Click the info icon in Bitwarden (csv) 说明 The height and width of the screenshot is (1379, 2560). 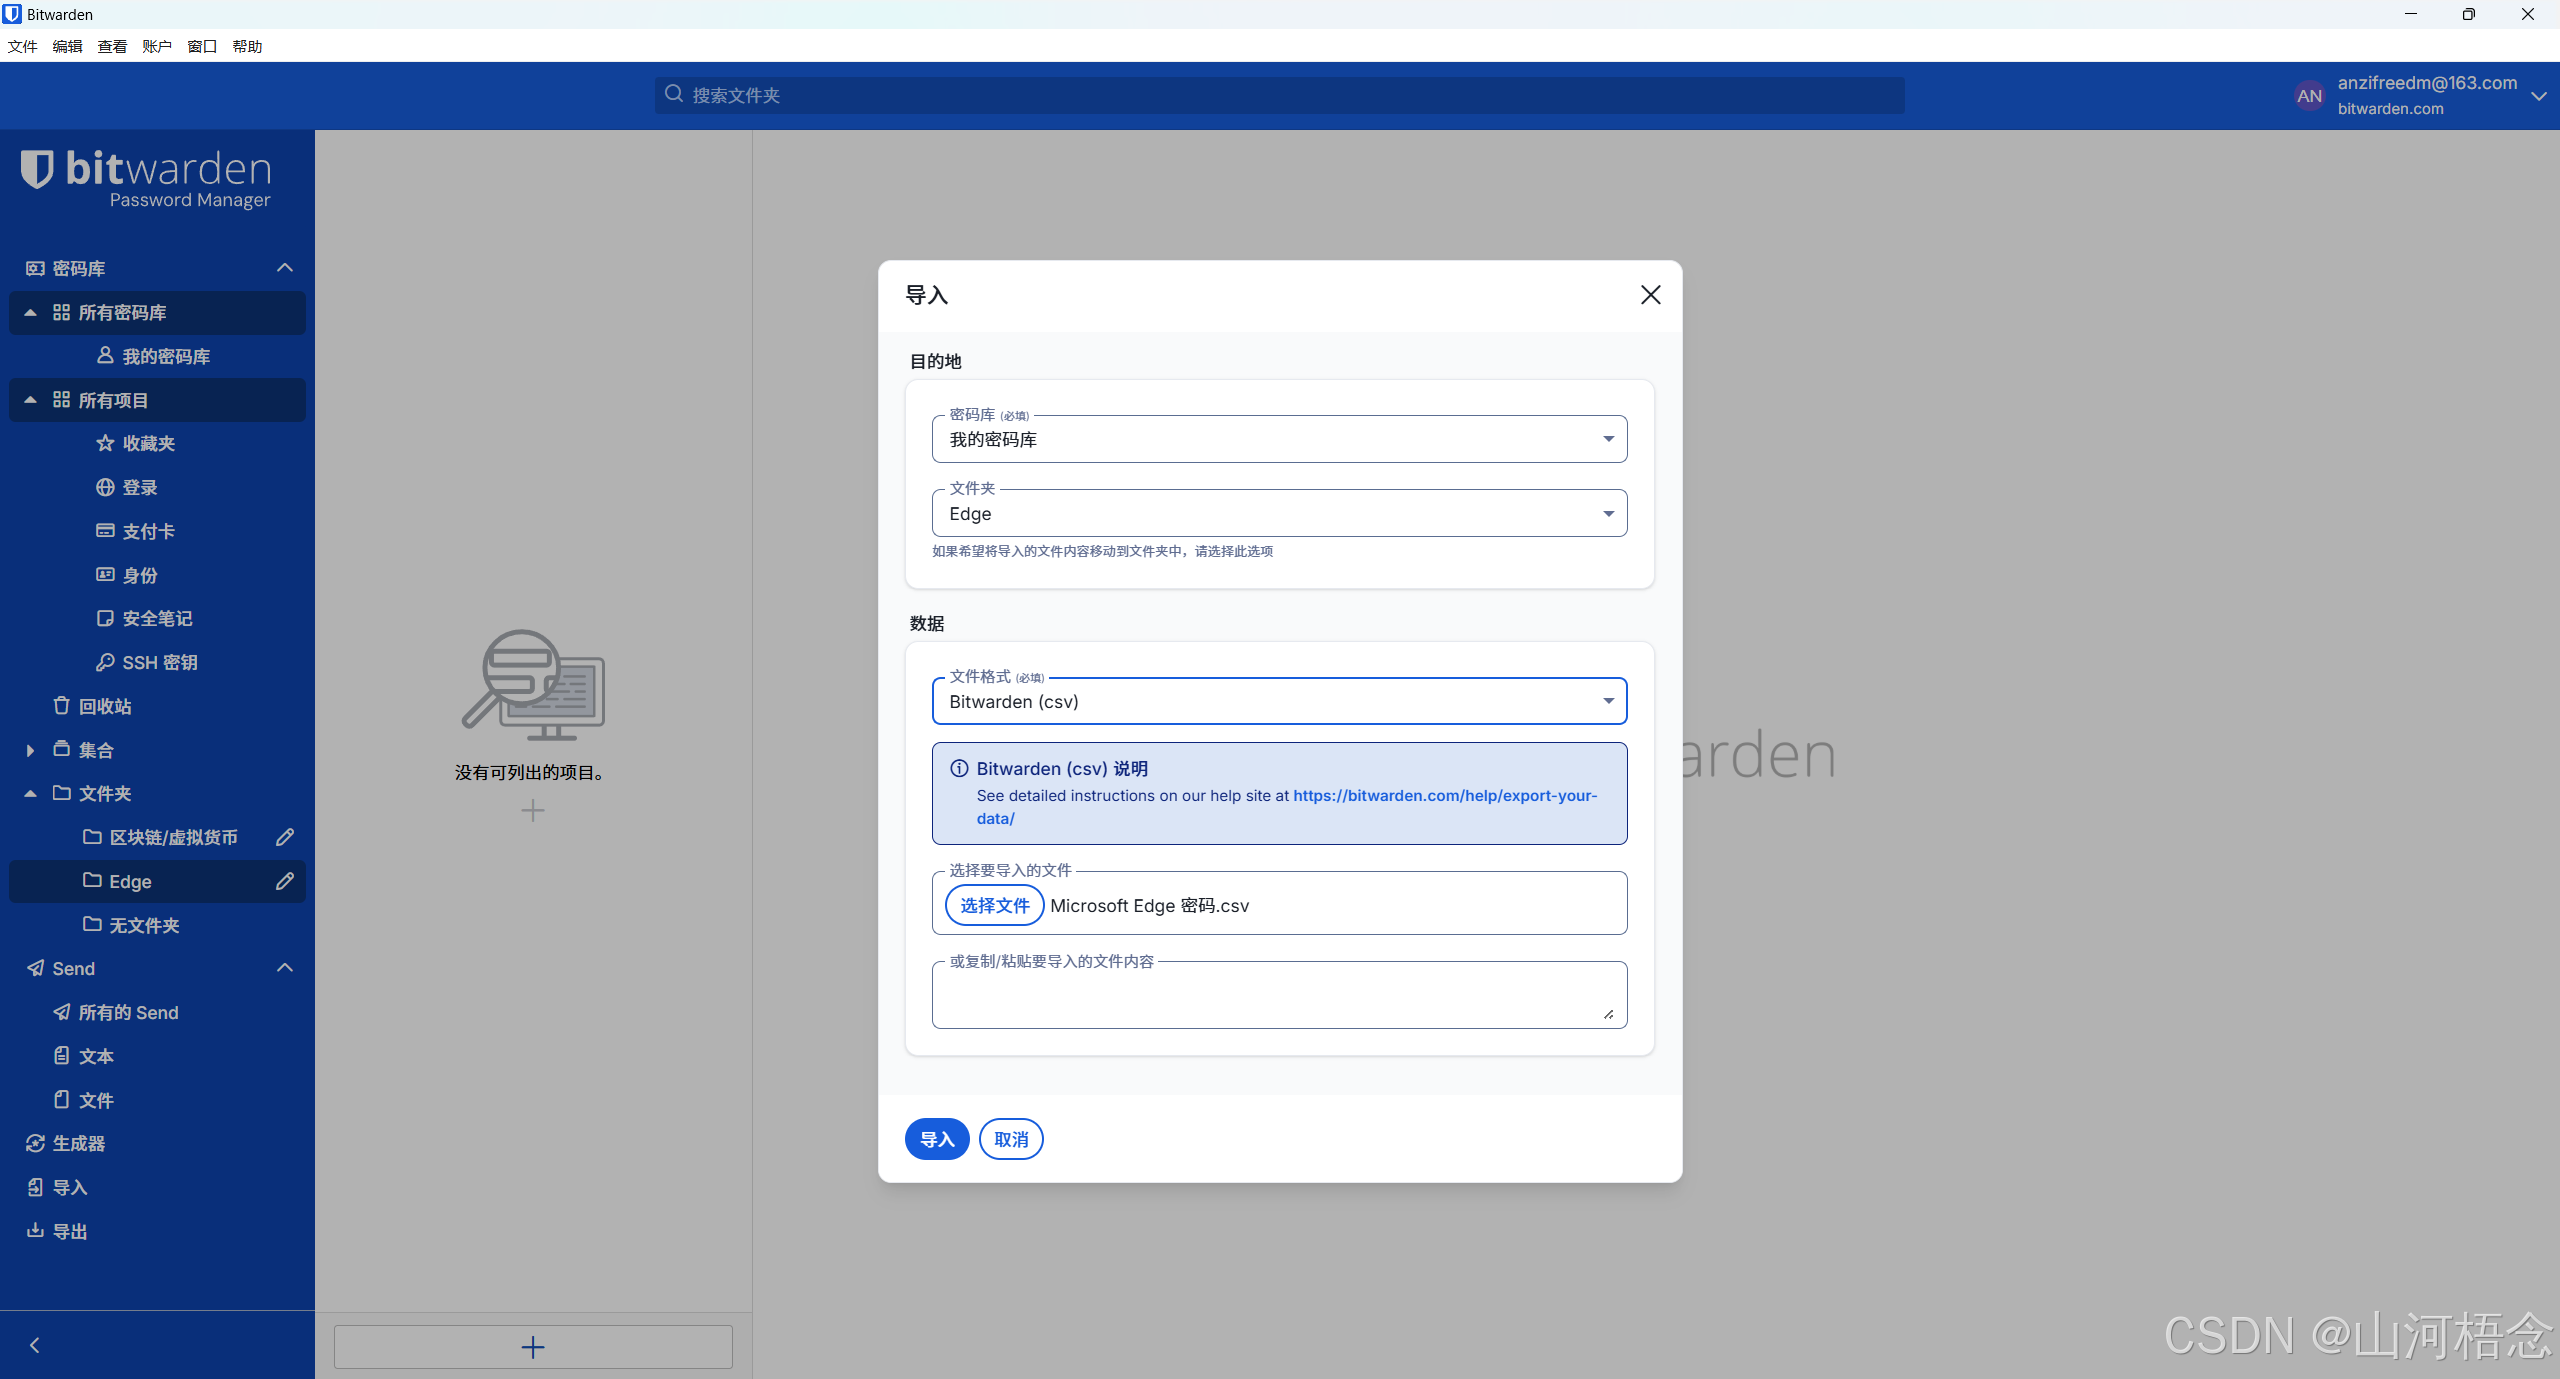[x=959, y=768]
